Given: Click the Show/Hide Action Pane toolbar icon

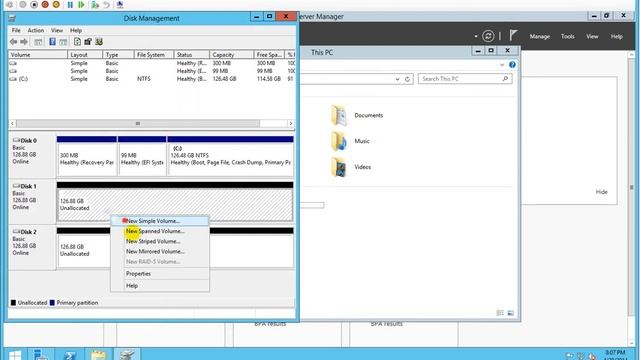Looking at the screenshot, I should (x=63, y=42).
